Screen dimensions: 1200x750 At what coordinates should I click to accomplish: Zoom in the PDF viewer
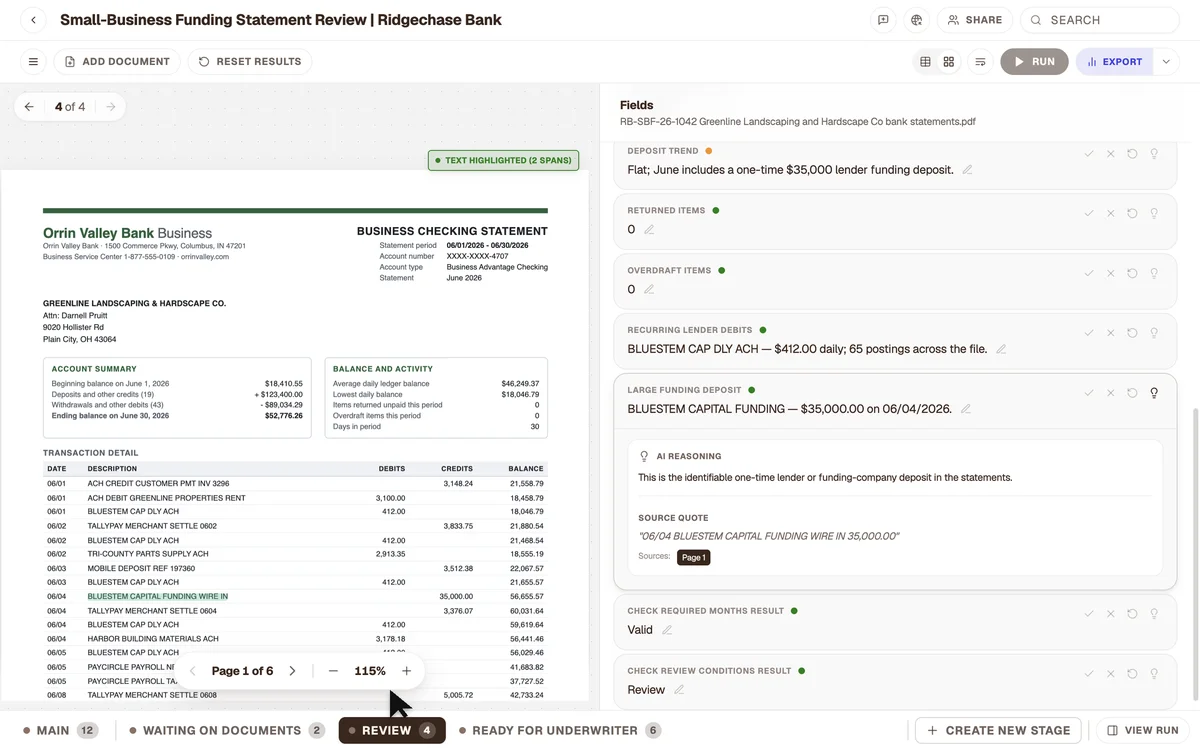(x=407, y=671)
